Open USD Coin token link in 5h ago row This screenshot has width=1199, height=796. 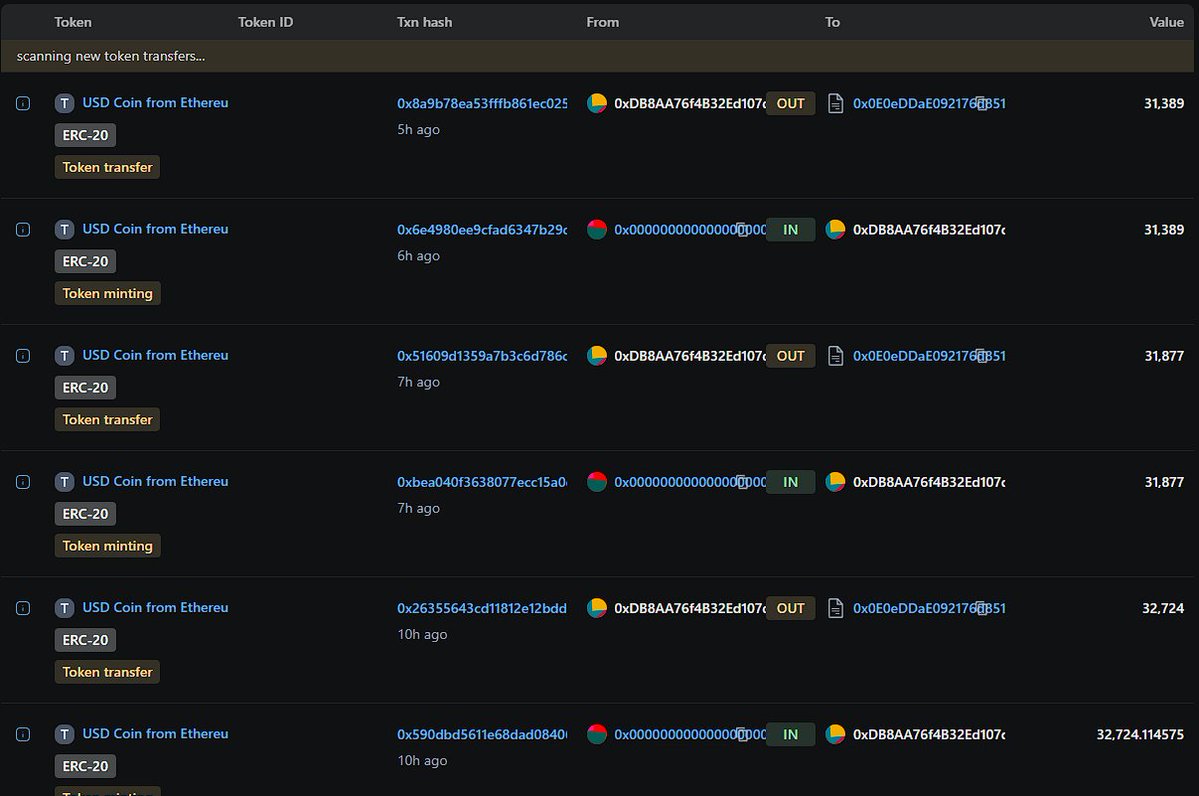pos(155,102)
